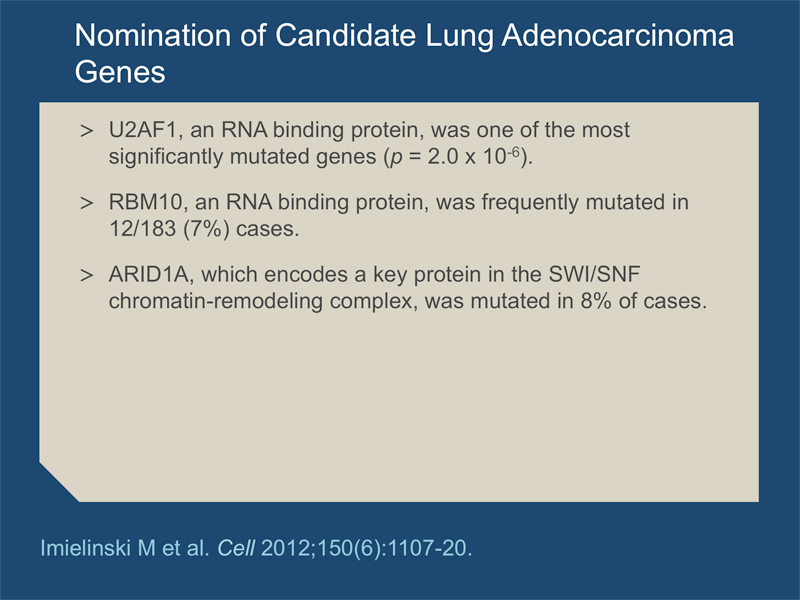This screenshot has width=800, height=600.
Task: Click the arrow bullet before U2AF1
Action: click(87, 131)
